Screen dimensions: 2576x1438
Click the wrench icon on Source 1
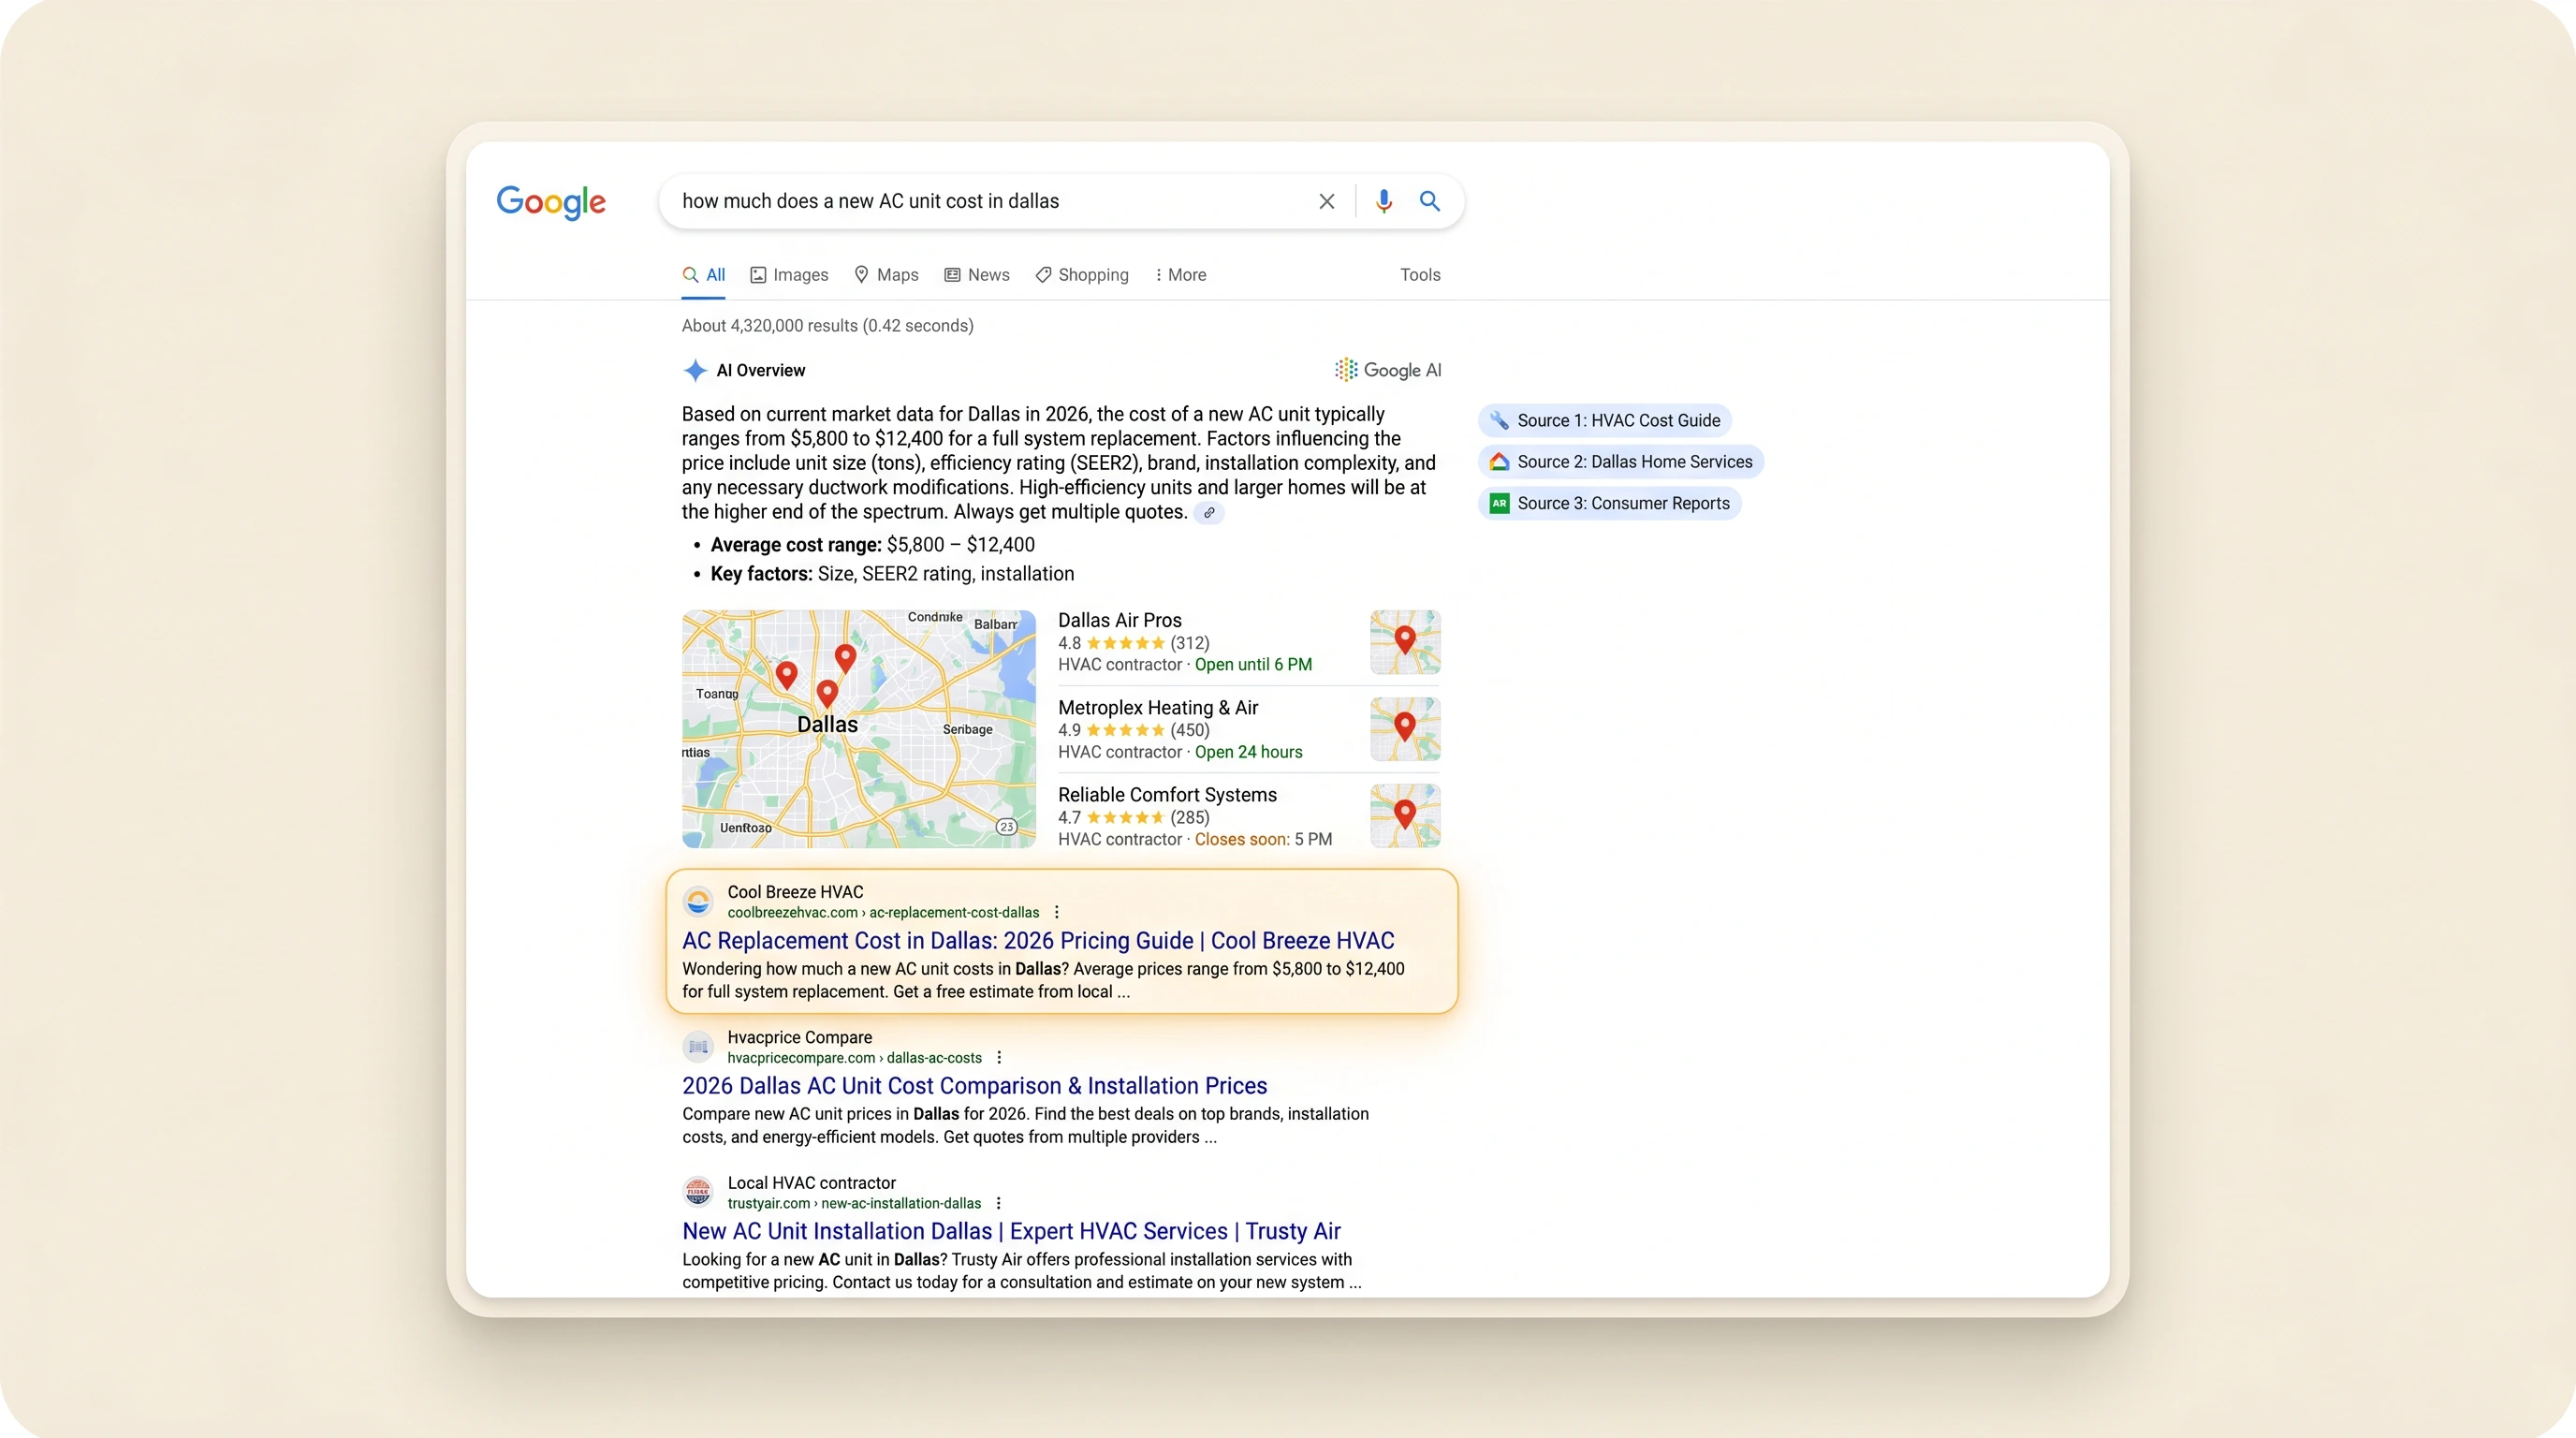[1499, 421]
